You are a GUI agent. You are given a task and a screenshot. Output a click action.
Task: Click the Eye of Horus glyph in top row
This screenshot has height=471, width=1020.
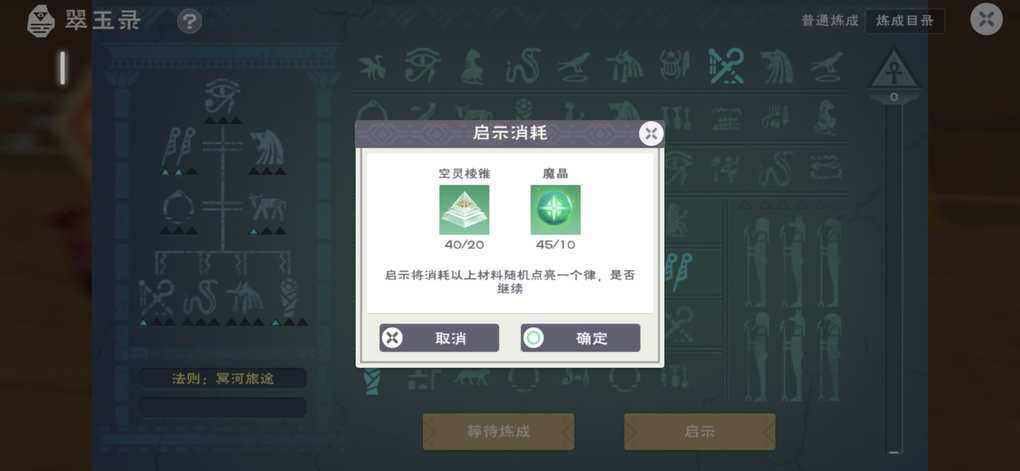(423, 65)
